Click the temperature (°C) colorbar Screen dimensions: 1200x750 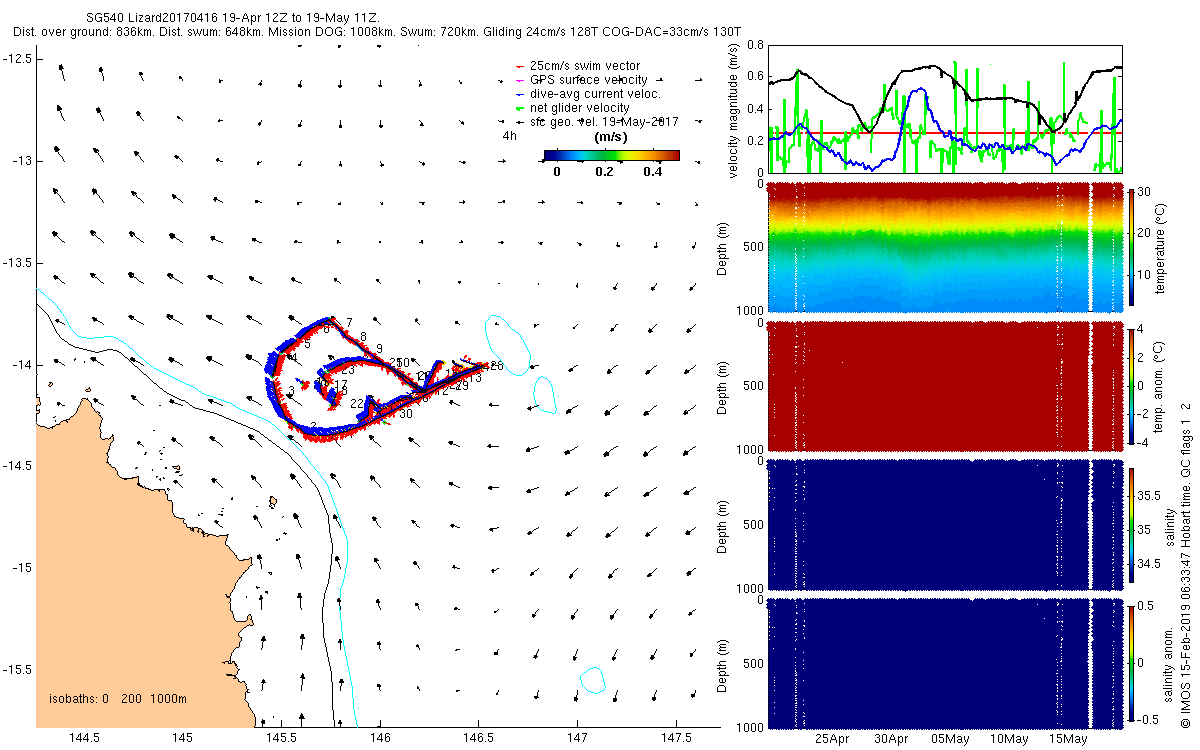[x=1133, y=245]
